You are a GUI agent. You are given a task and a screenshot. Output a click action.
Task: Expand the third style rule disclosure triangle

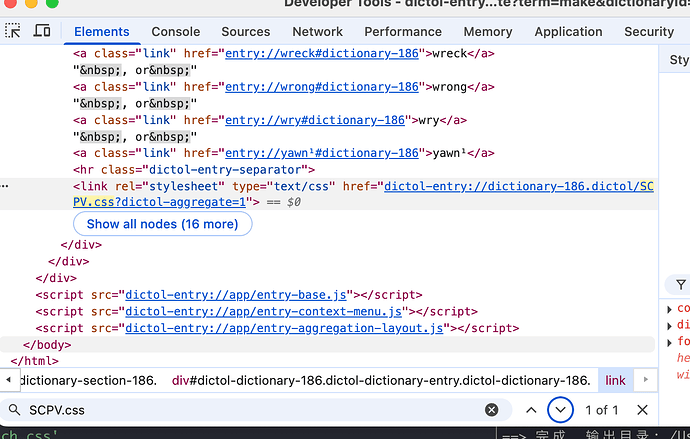click(x=670, y=342)
